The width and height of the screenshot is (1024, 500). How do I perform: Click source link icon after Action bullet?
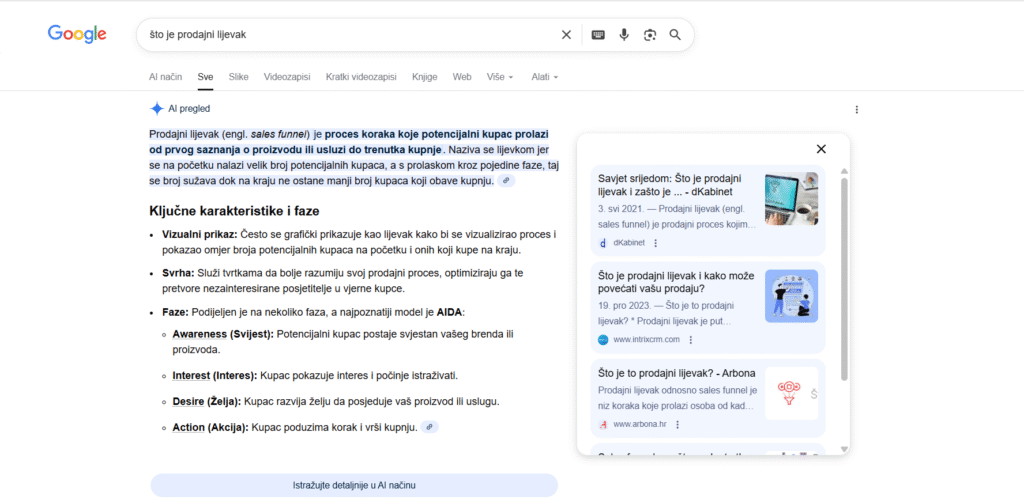click(x=429, y=427)
